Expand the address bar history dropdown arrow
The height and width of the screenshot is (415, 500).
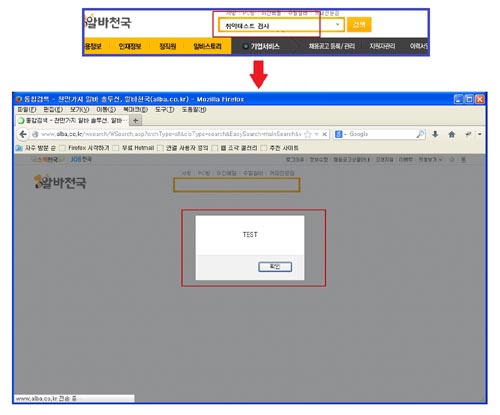pyautogui.click(x=316, y=134)
